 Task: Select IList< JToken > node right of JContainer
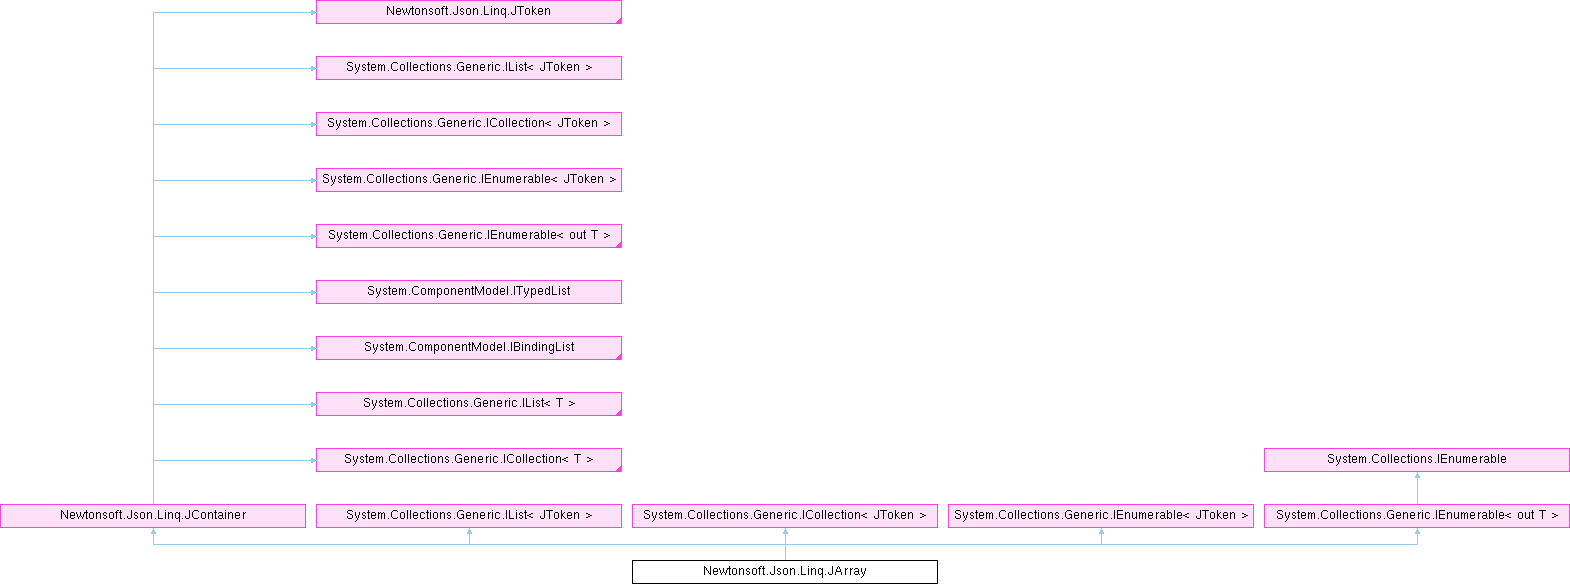tap(468, 515)
